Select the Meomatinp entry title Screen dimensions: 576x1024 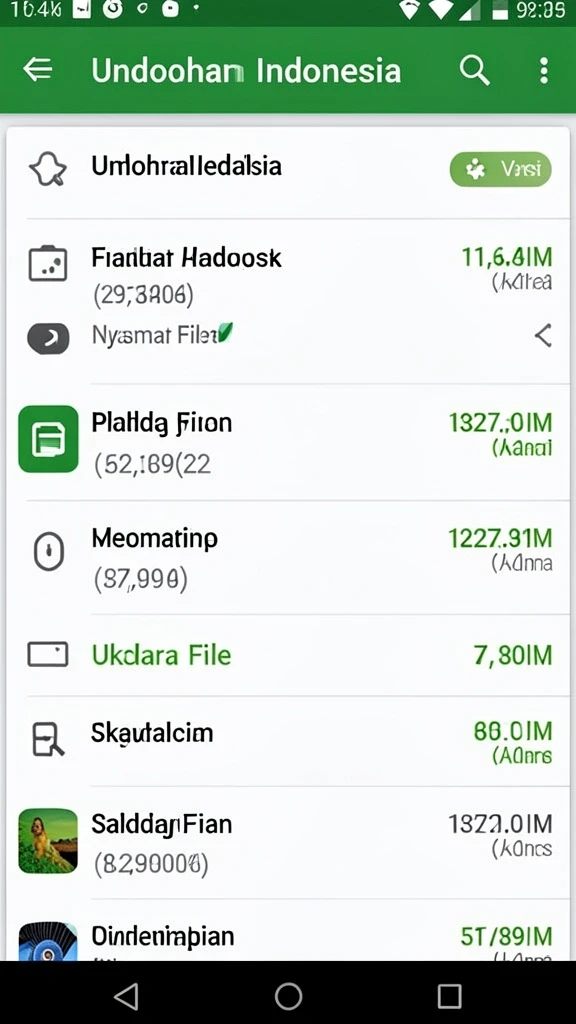tap(155, 539)
